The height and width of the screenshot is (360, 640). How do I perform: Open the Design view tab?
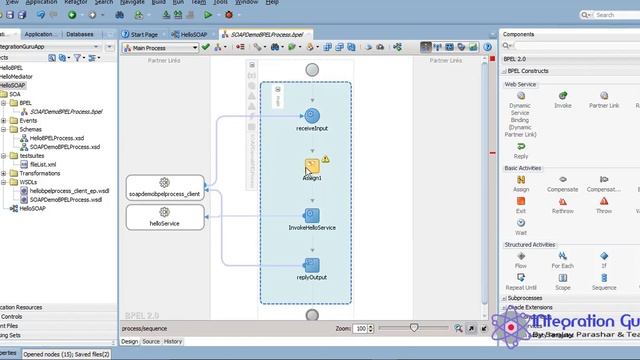click(129, 342)
